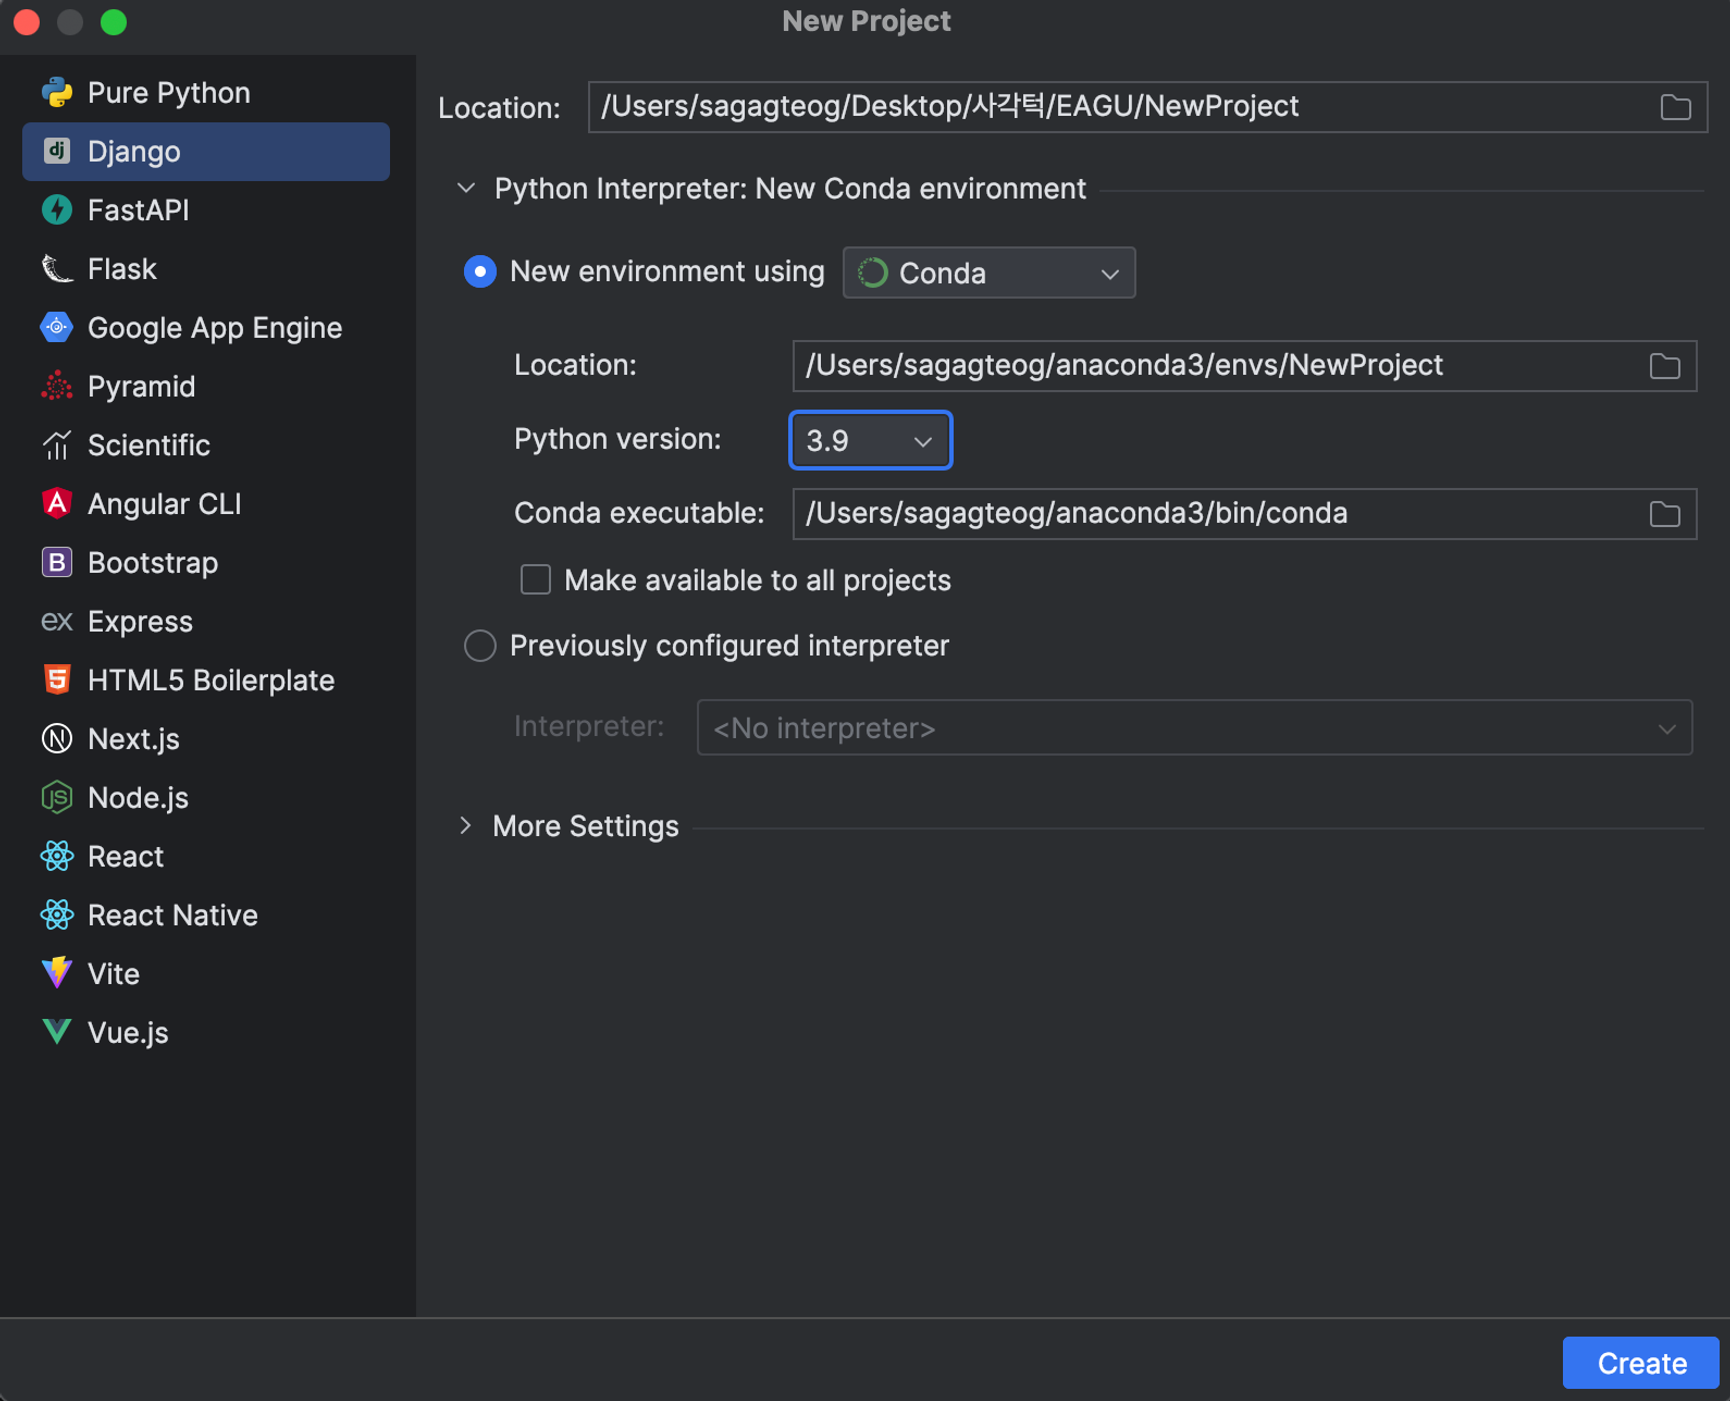Open the Python version 3.9 dropdown
Screen dimensions: 1730x1401
[x=870, y=440]
